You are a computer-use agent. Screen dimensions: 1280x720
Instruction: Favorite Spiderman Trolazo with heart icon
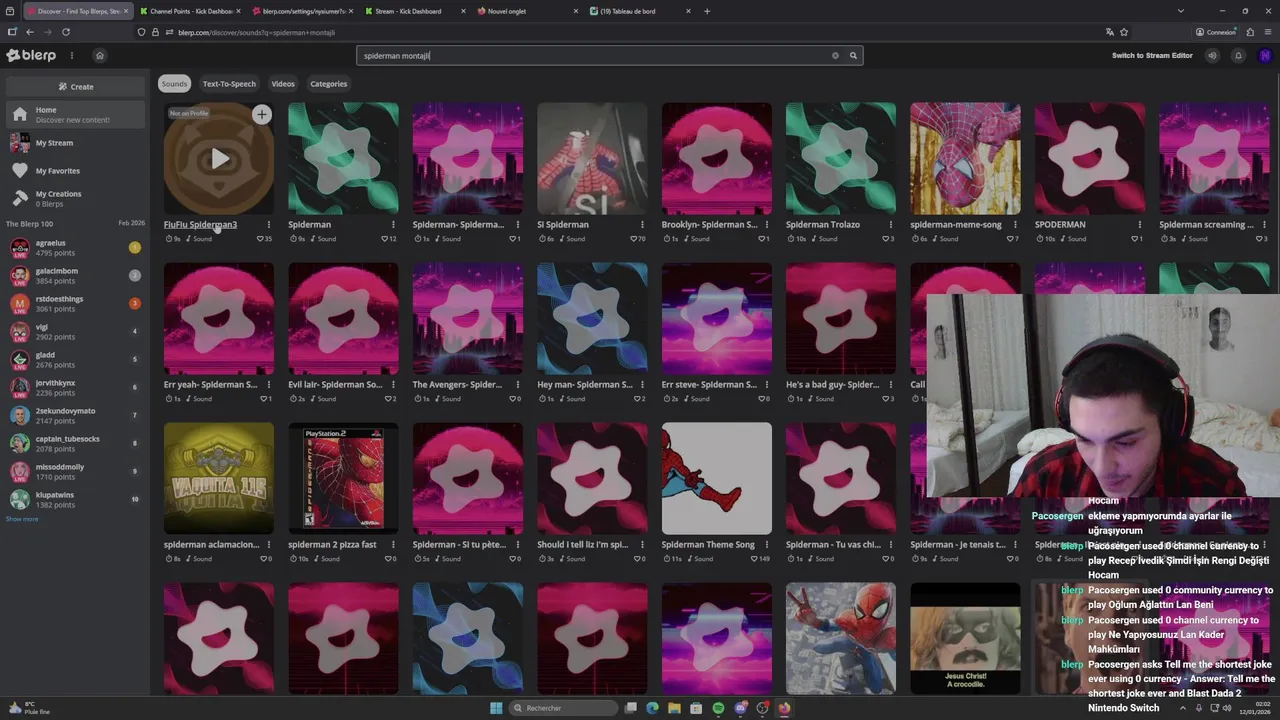pos(885,239)
